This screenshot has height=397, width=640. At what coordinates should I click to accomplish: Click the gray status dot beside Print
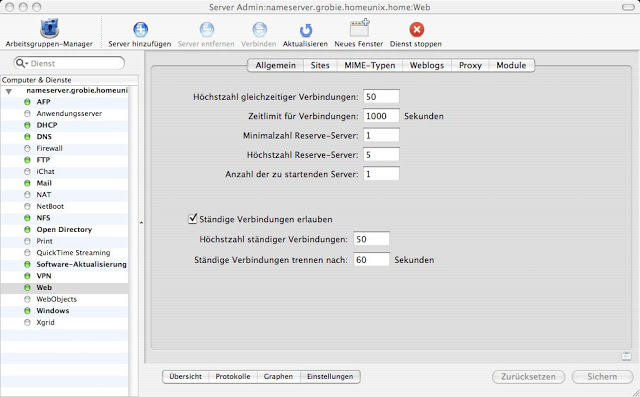(27, 241)
